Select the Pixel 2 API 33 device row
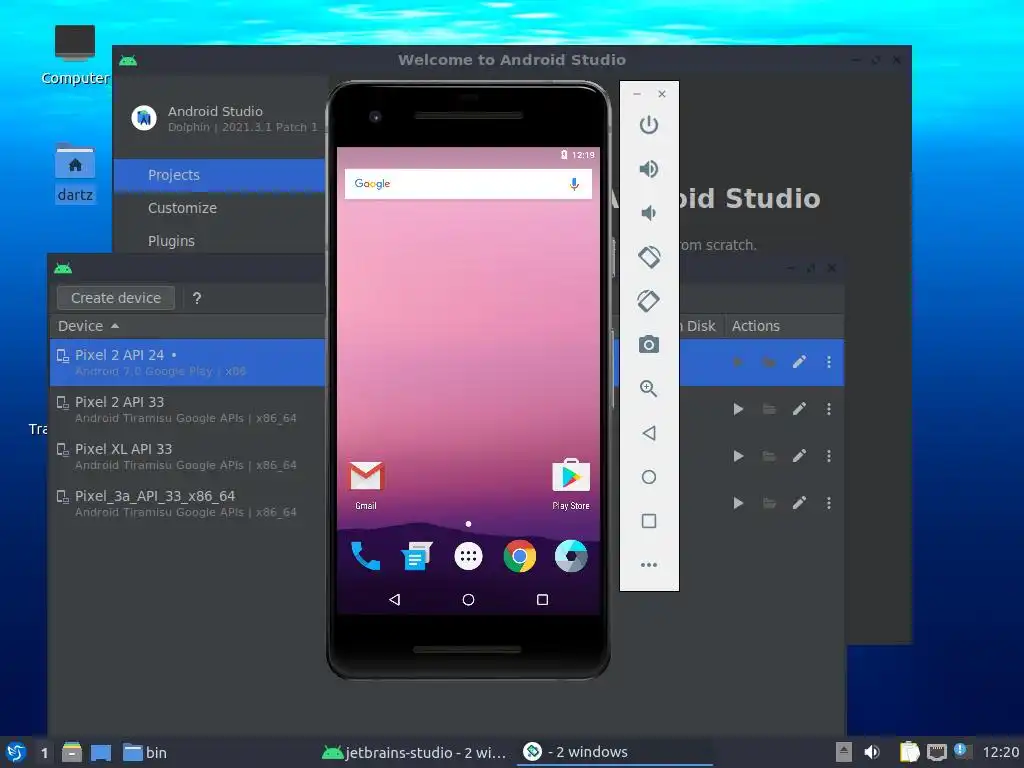The height and width of the screenshot is (768, 1024). point(188,409)
